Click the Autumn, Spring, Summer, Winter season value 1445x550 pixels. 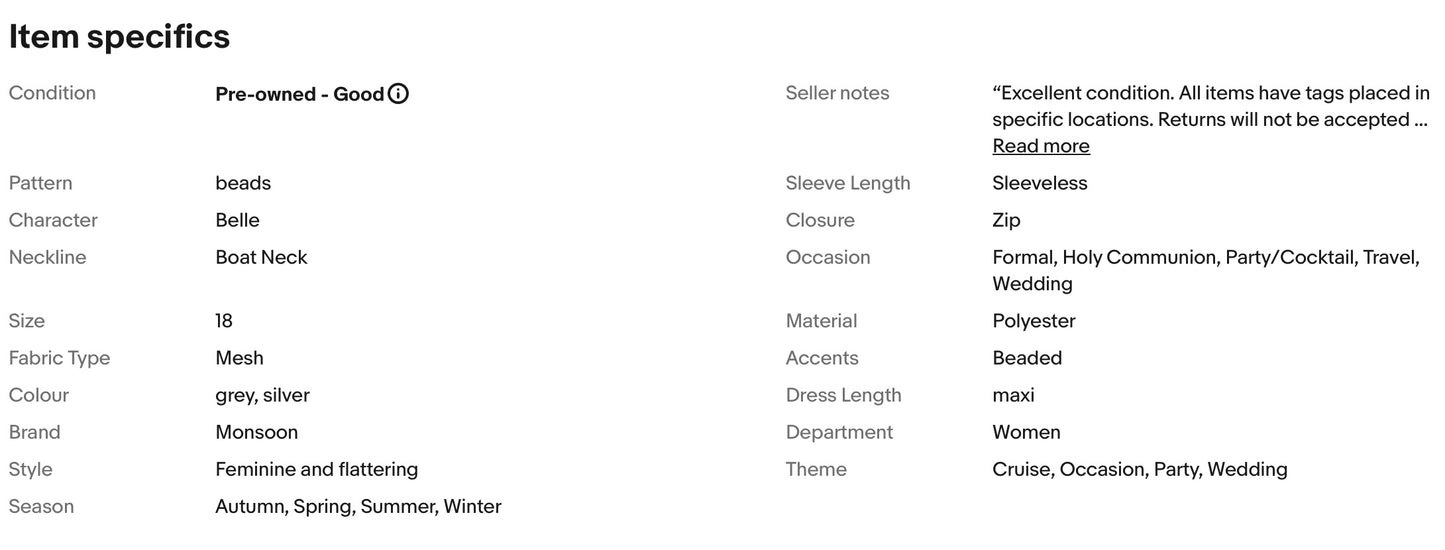(358, 506)
